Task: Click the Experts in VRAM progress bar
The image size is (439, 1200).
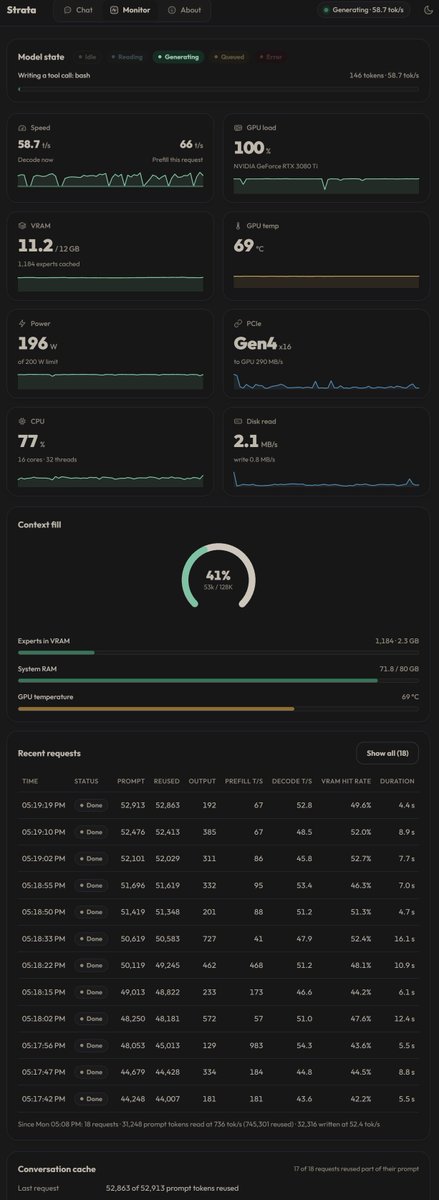Action: [219, 652]
